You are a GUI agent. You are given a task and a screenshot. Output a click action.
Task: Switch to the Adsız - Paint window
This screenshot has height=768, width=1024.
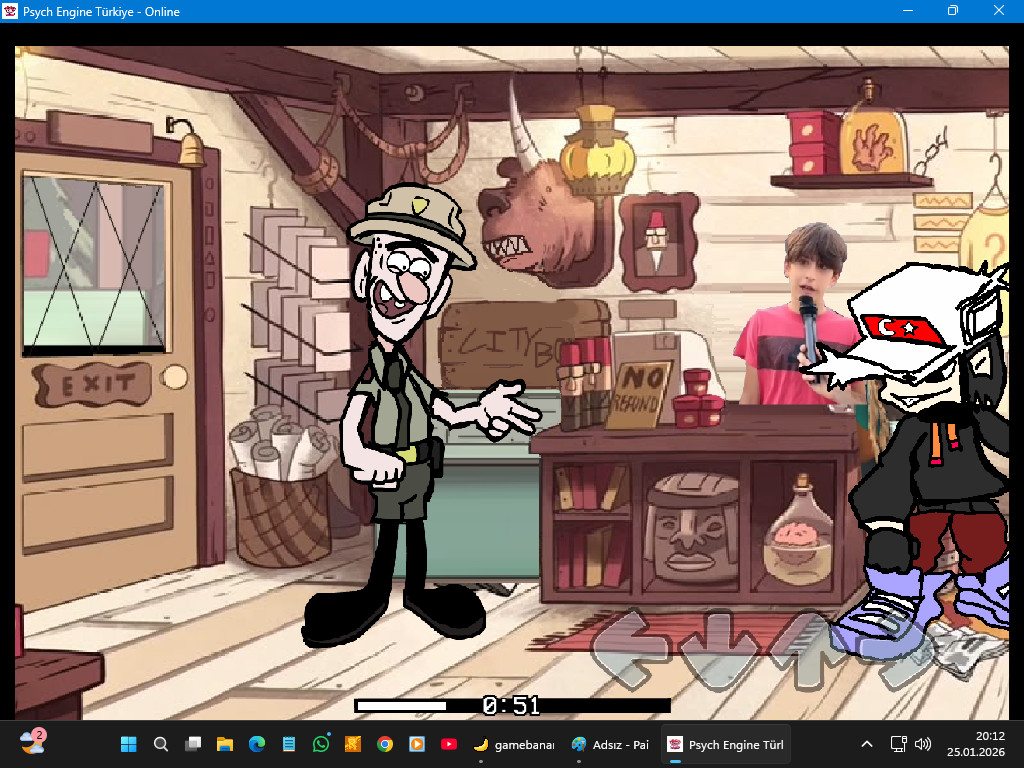(610, 744)
